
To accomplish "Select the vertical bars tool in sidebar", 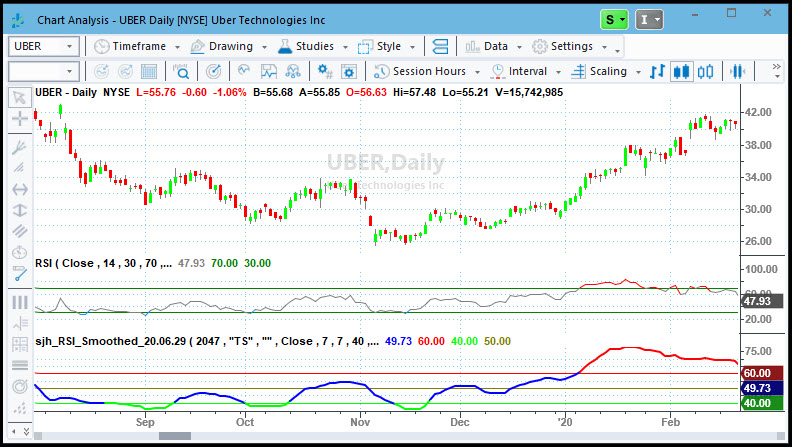I will click(19, 302).
